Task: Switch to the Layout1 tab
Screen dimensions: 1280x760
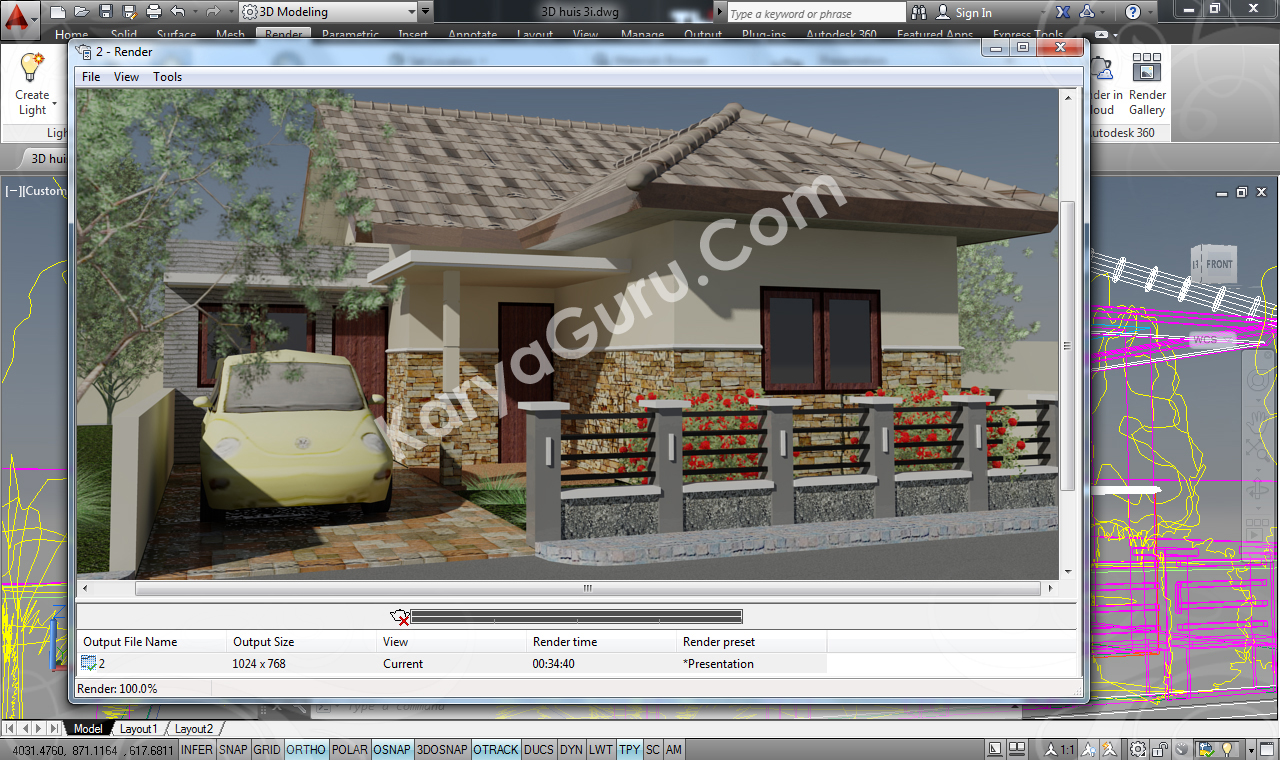Action: tap(139, 729)
